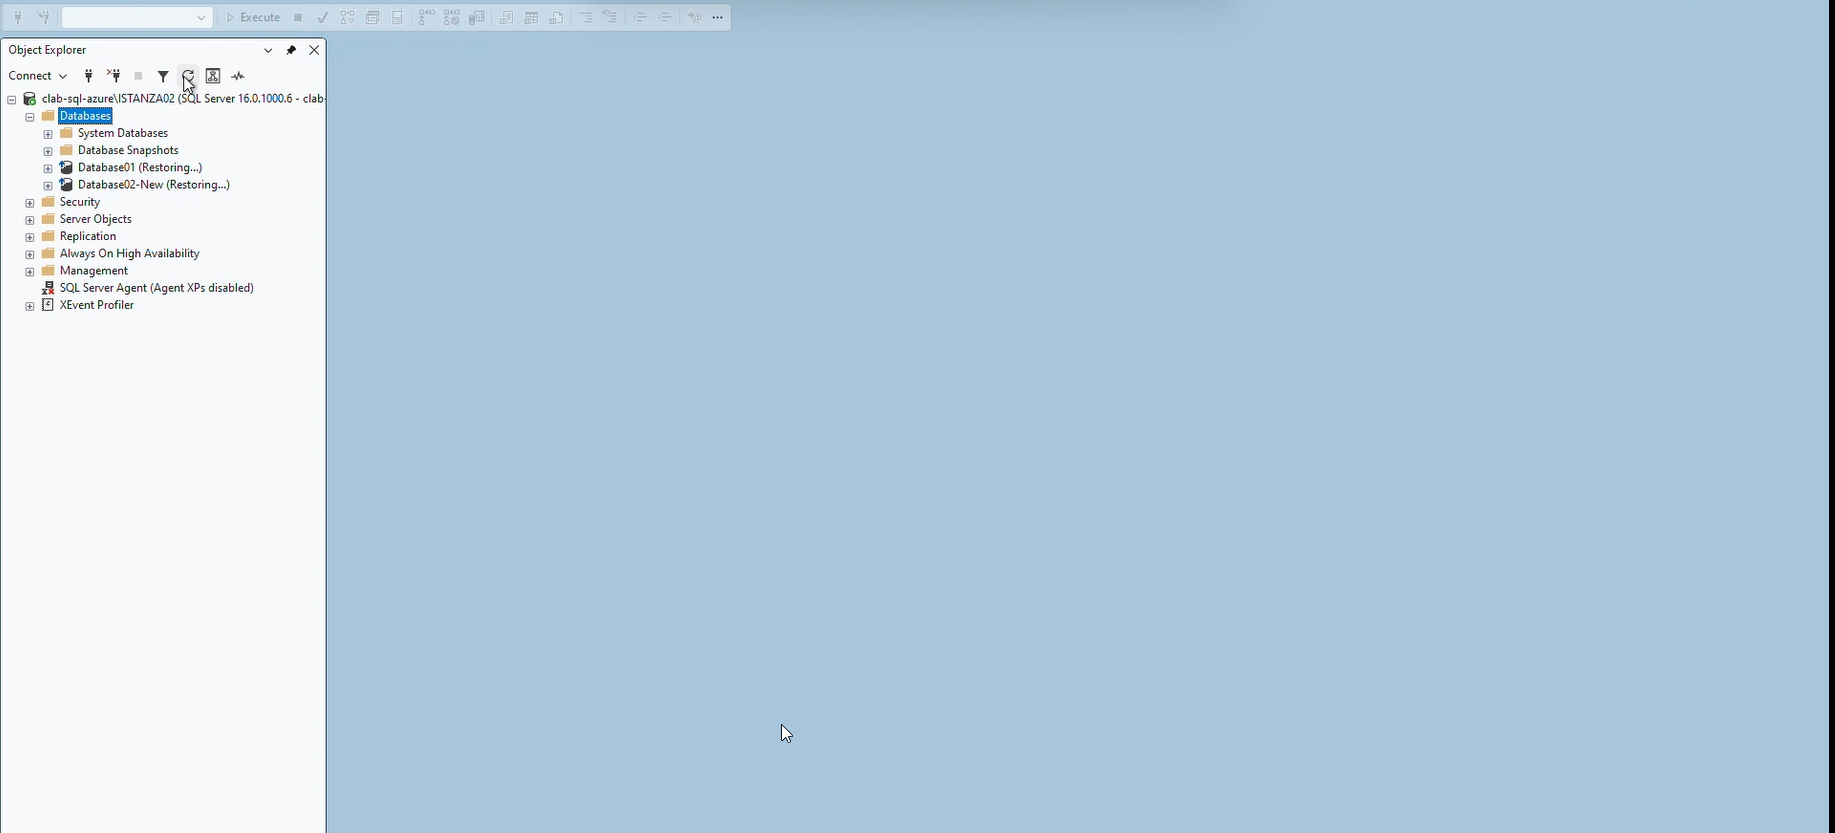Expand the System Databases folder
1835x833 pixels.
[48, 134]
